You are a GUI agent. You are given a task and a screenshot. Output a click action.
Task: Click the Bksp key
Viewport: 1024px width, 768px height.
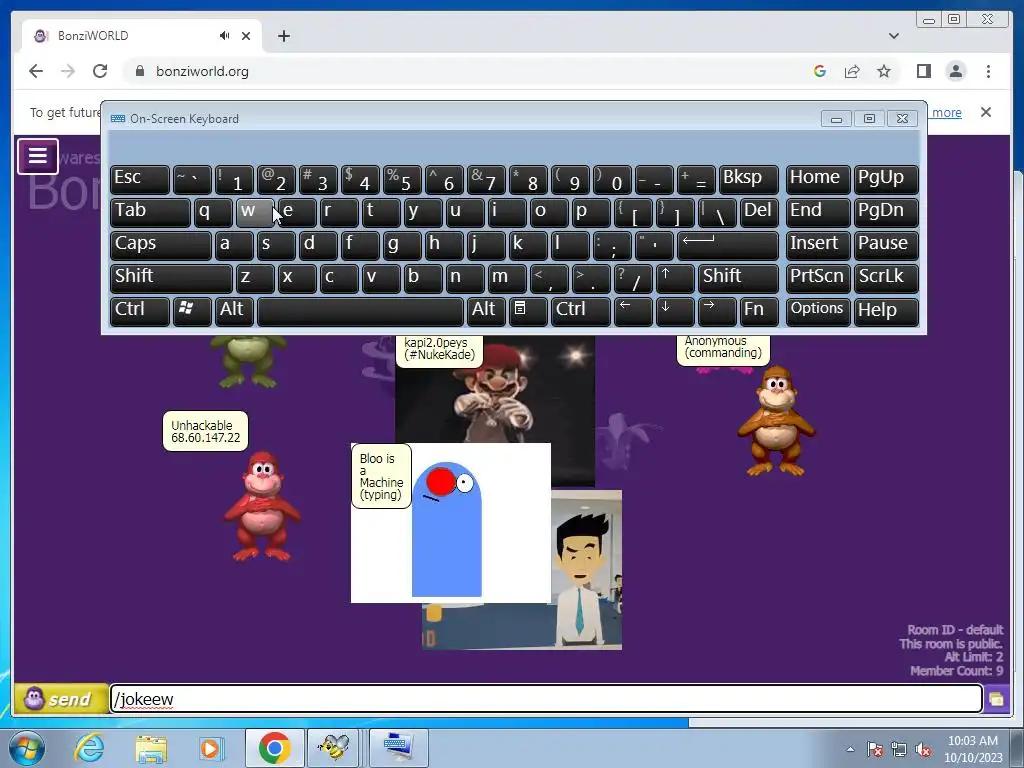click(x=748, y=180)
